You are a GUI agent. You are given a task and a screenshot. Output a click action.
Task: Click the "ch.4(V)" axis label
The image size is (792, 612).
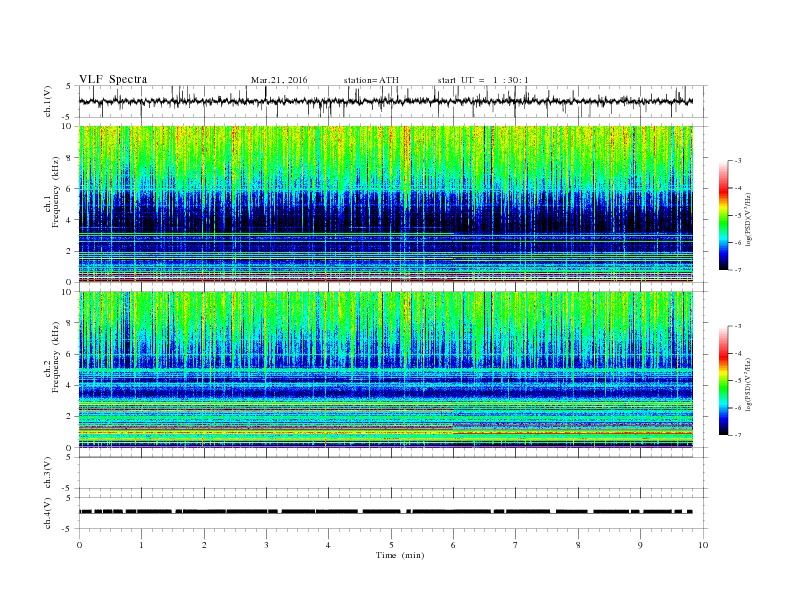coord(48,513)
